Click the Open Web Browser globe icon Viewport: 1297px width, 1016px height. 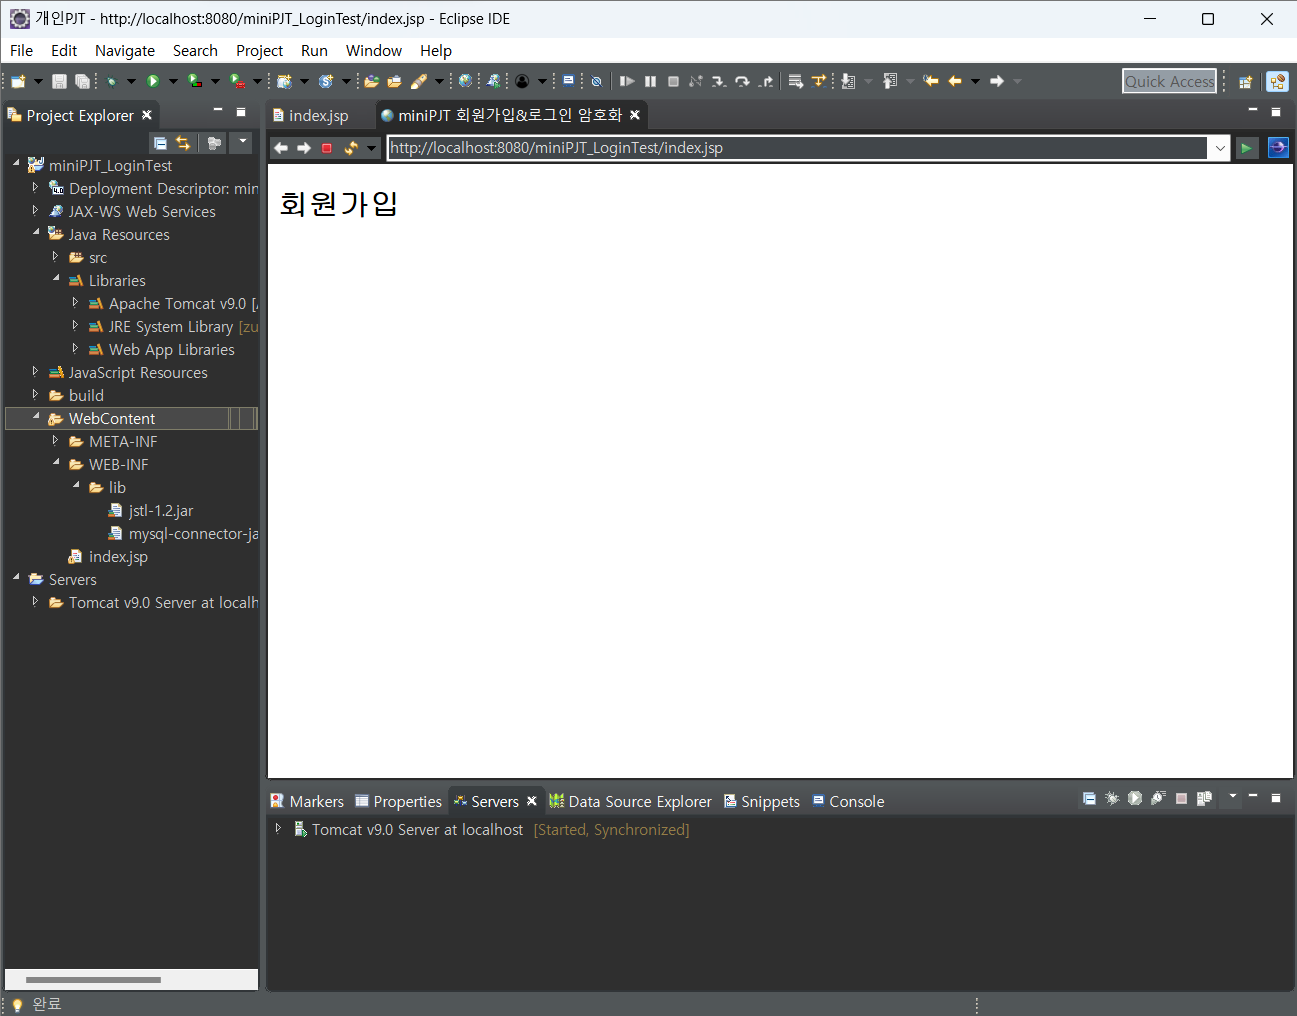tap(465, 81)
